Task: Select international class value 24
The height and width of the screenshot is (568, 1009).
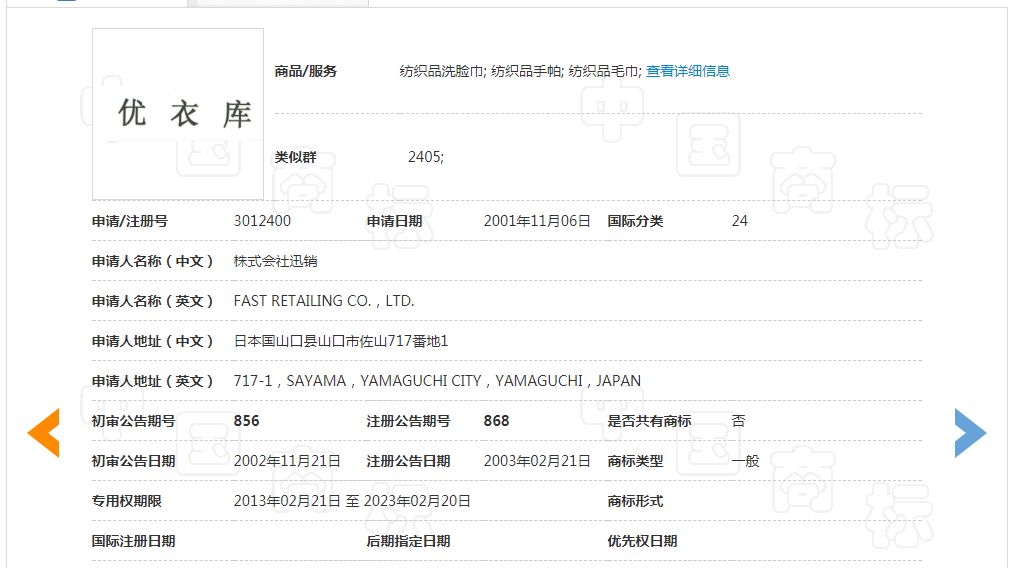Action: [739, 221]
